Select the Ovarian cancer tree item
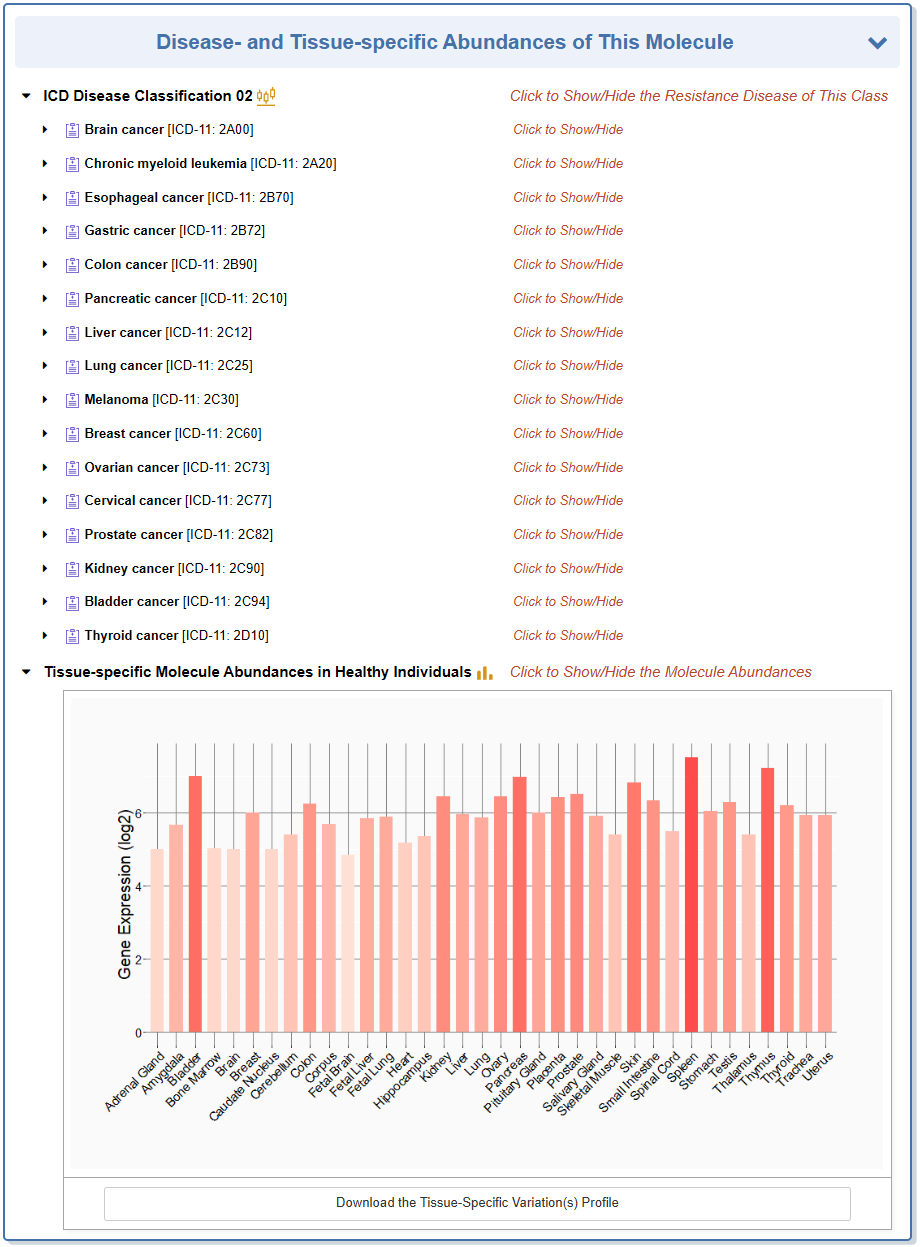This screenshot has width=922, height=1247. pos(132,468)
